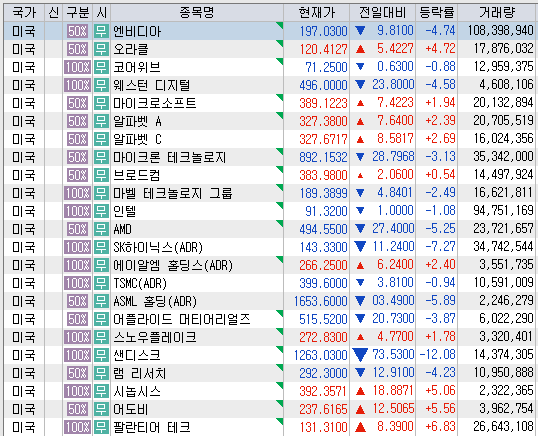Click the green 무 icon for 오라클
The height and width of the screenshot is (436, 538).
101,49
